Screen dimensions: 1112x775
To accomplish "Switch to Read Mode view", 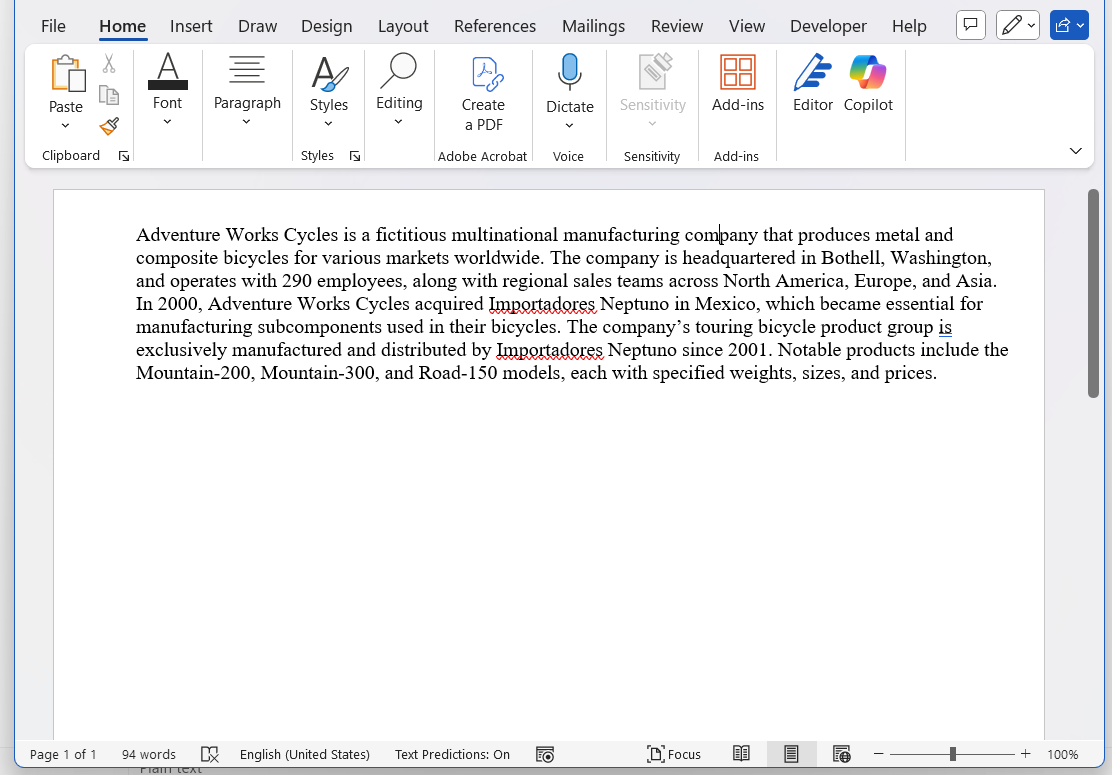I will [x=741, y=754].
